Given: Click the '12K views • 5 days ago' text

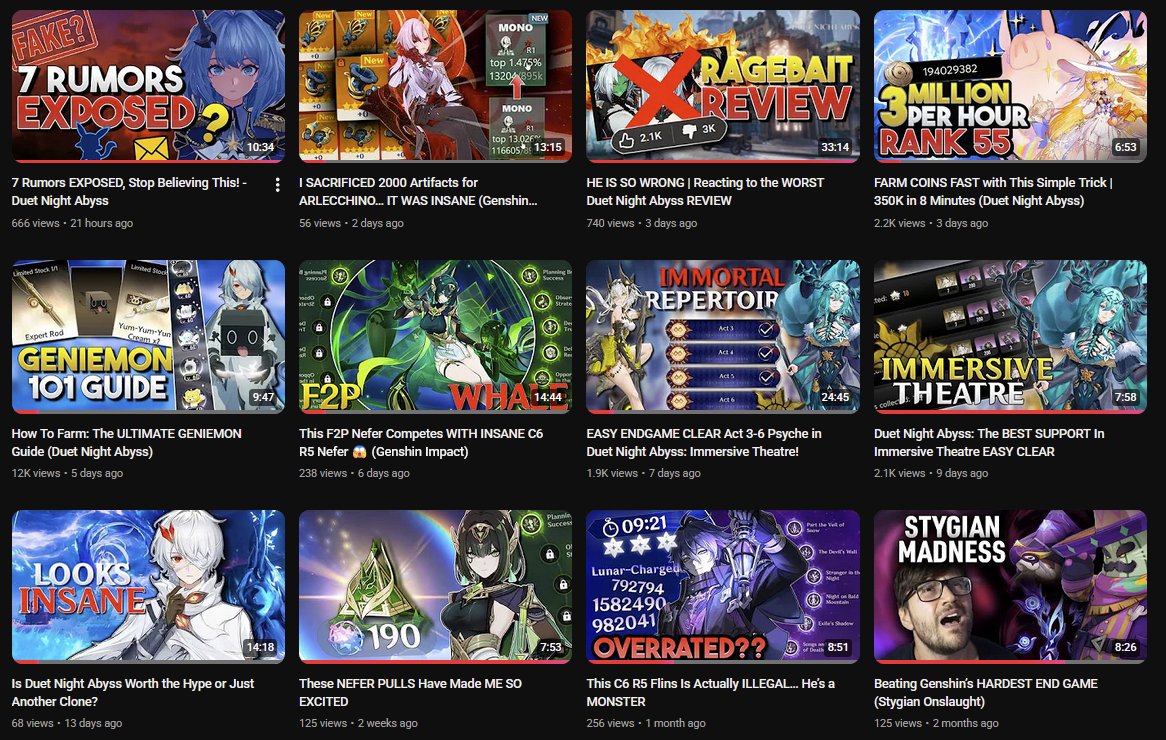Looking at the screenshot, I should [67, 472].
